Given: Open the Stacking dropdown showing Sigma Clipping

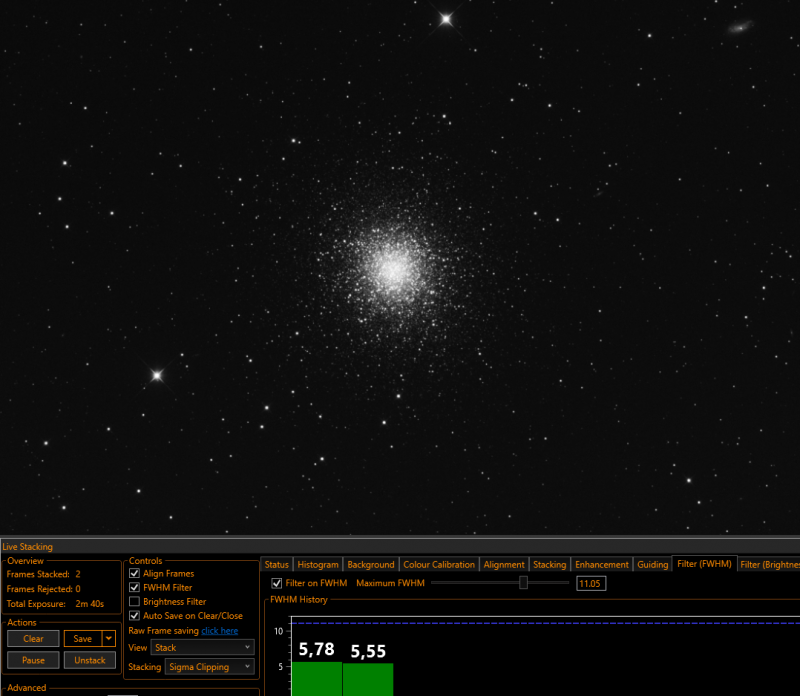Looking at the screenshot, I should [210, 667].
